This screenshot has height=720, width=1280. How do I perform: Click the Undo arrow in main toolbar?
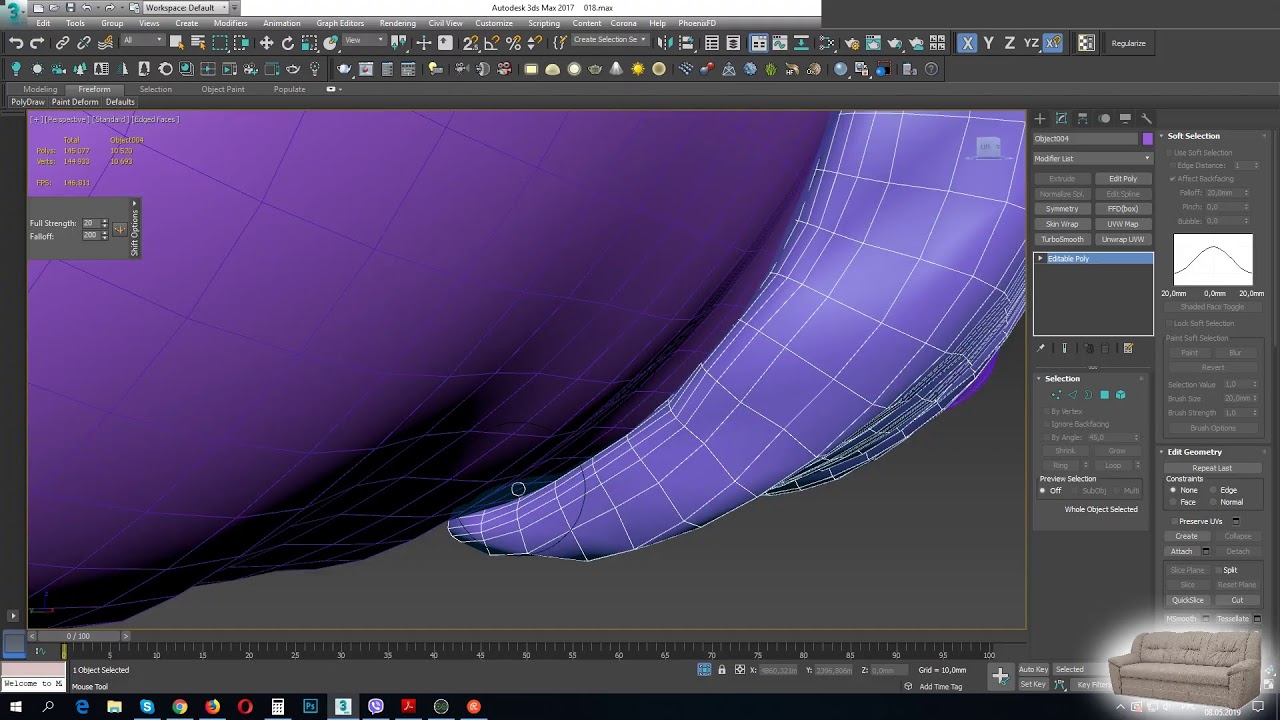point(16,43)
